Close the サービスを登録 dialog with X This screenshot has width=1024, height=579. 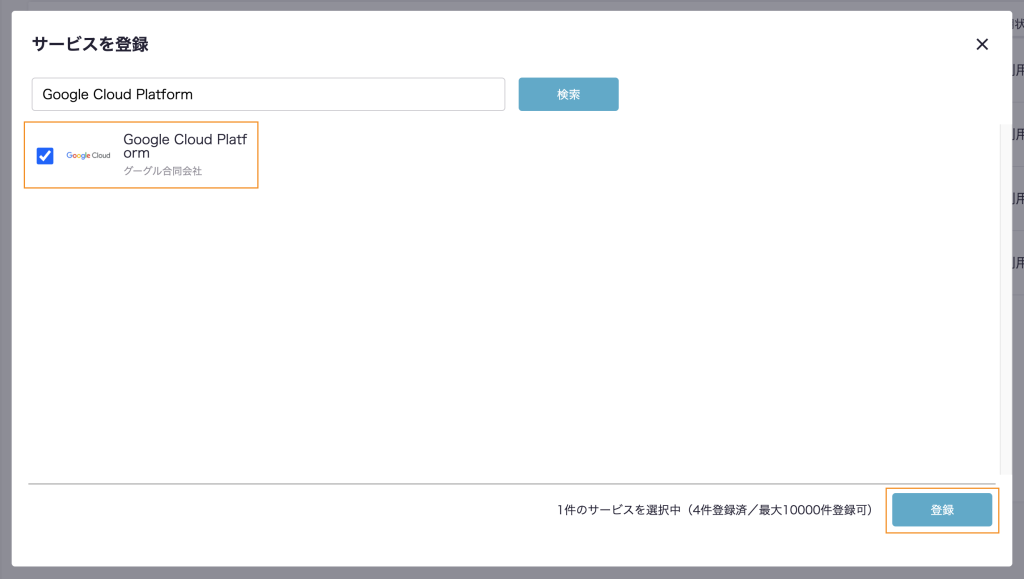(982, 44)
